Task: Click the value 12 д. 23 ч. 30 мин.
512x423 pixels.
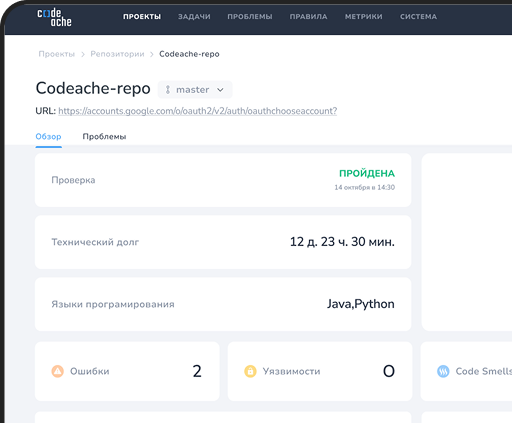Action: (342, 242)
